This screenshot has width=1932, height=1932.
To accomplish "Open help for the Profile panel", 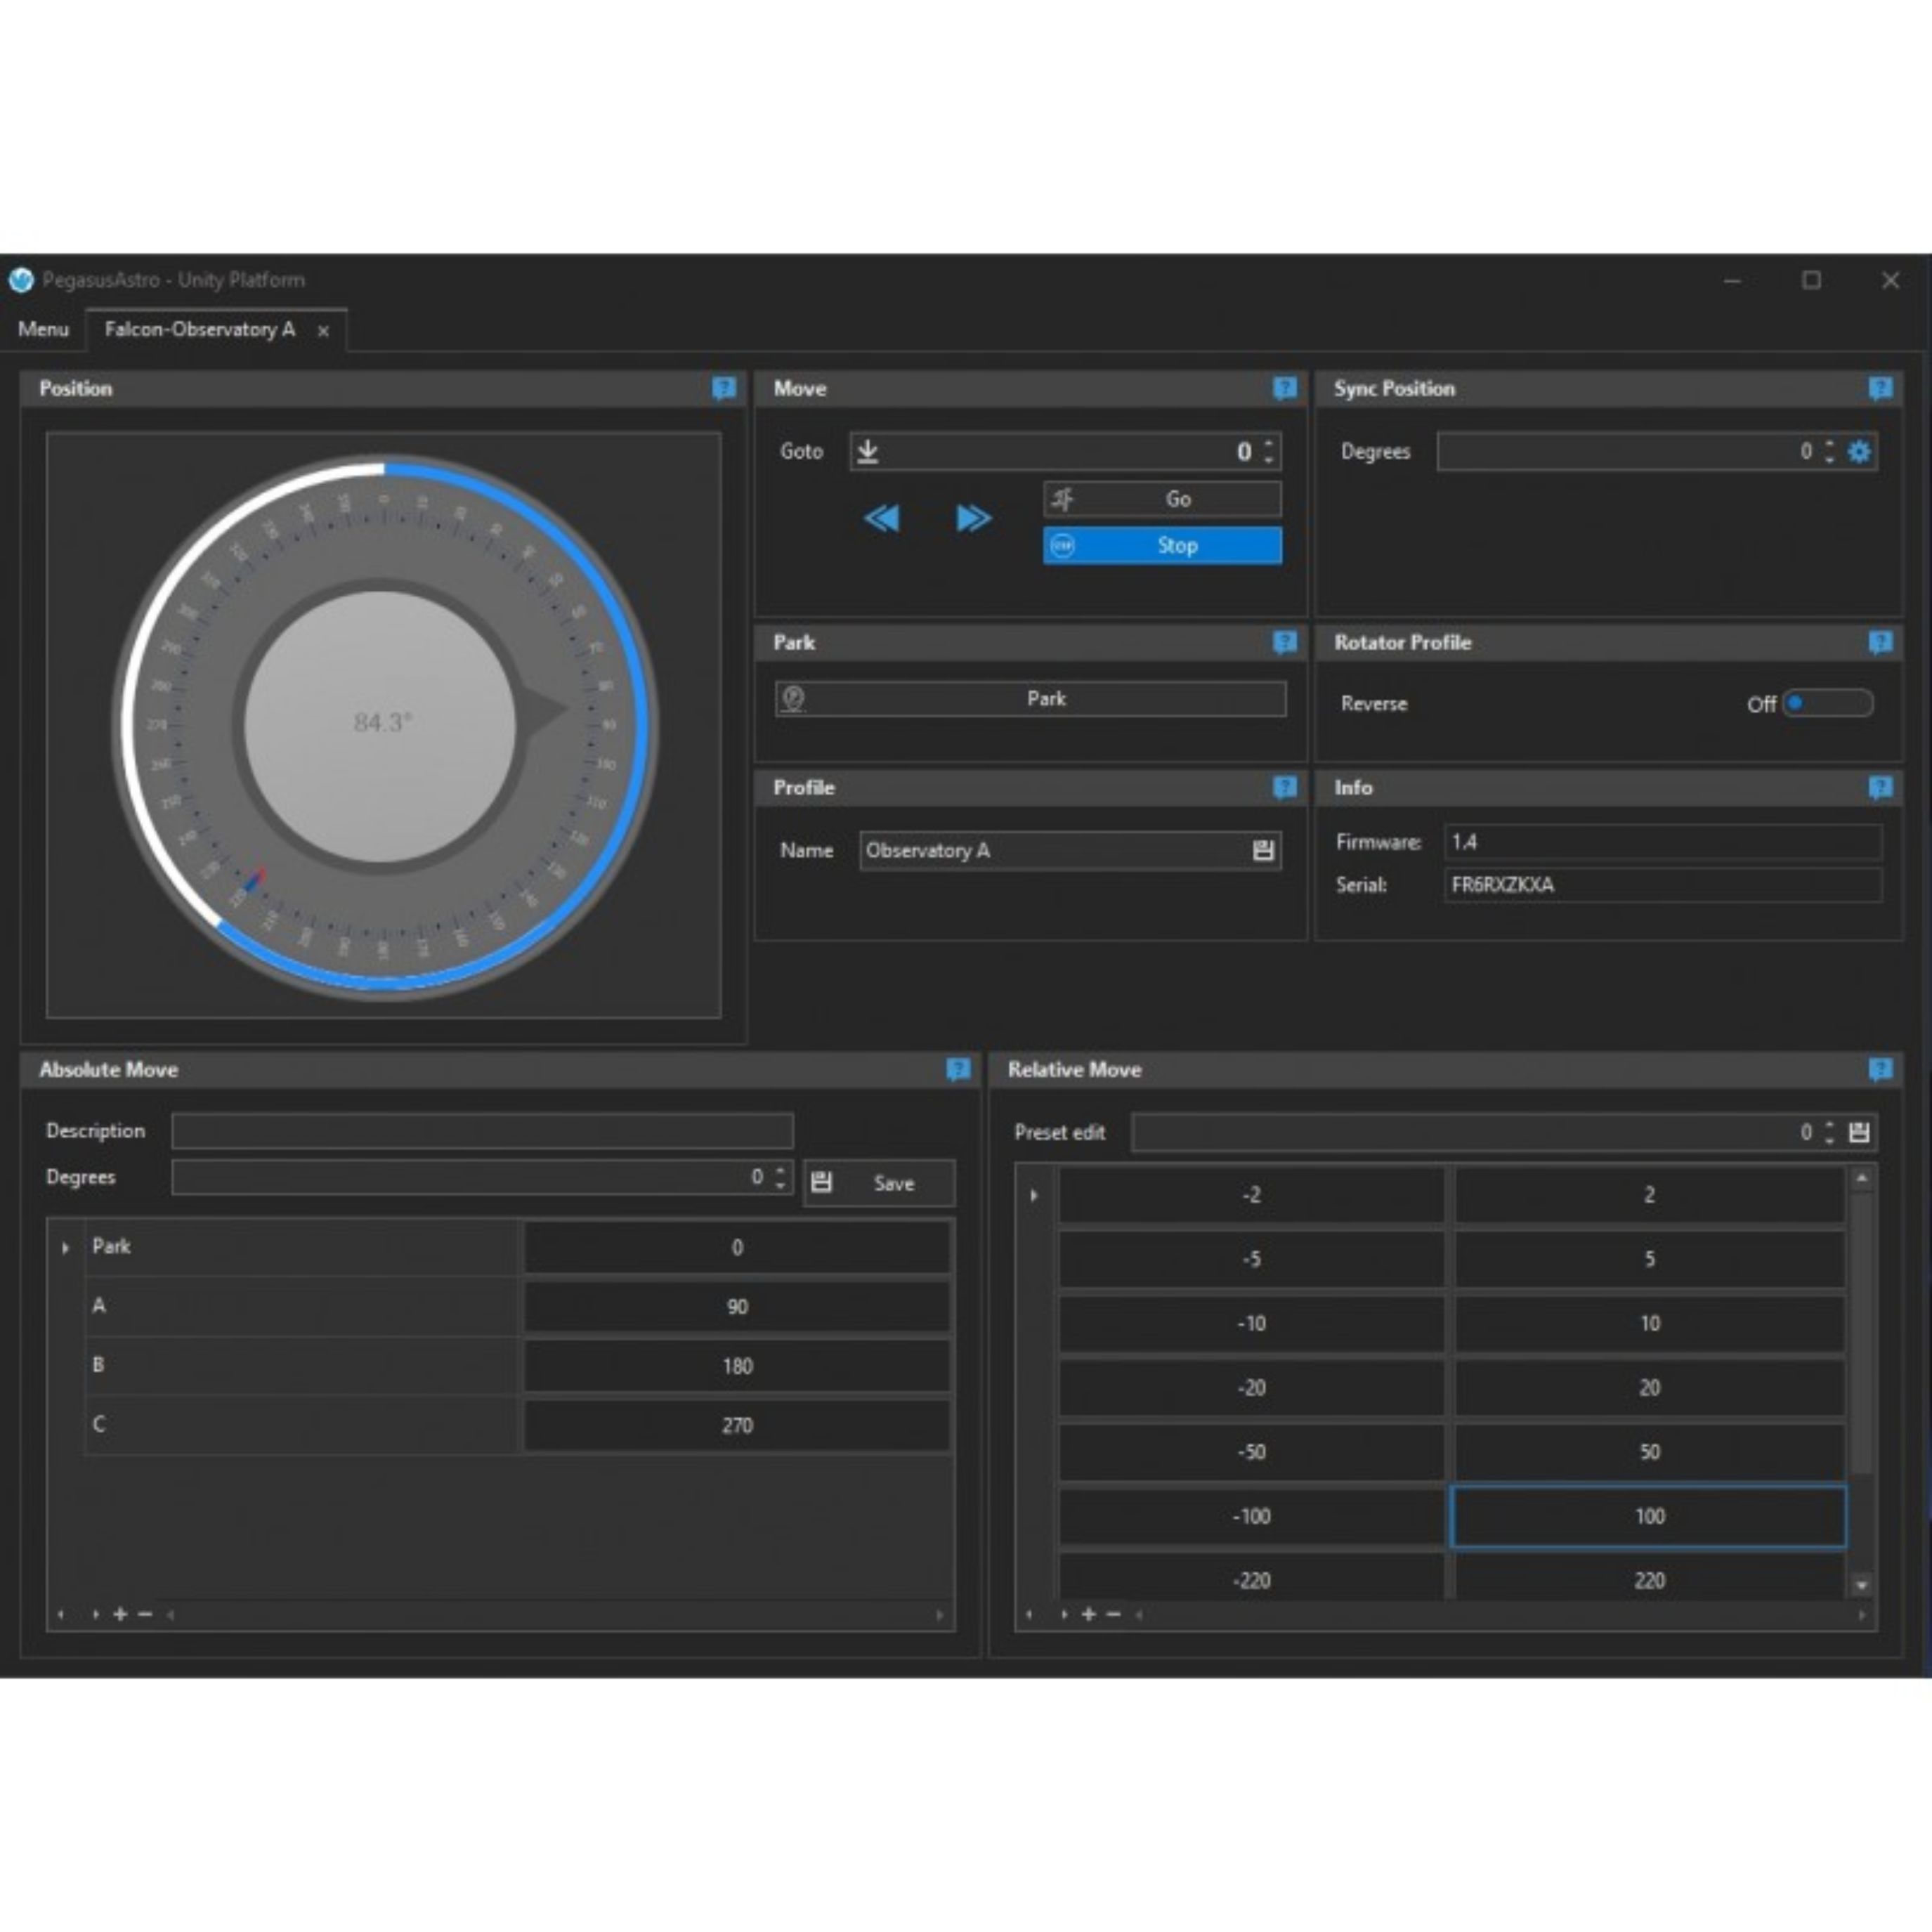I will tap(1285, 787).
